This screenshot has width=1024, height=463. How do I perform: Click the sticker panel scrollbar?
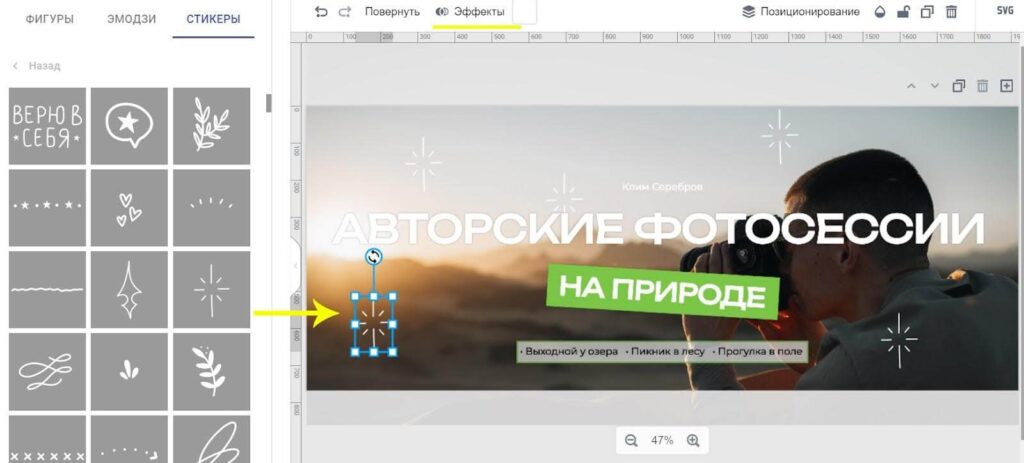(268, 103)
